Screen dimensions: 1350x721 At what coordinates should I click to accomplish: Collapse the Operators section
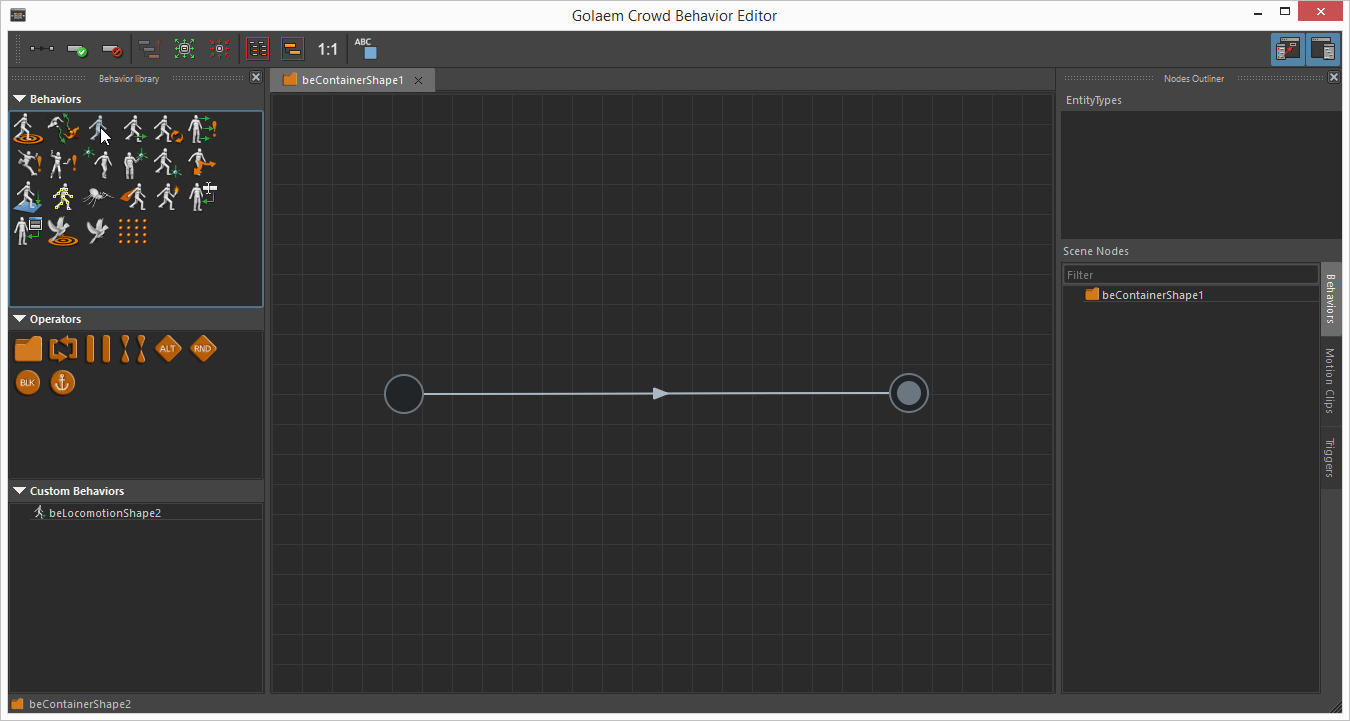coord(19,319)
